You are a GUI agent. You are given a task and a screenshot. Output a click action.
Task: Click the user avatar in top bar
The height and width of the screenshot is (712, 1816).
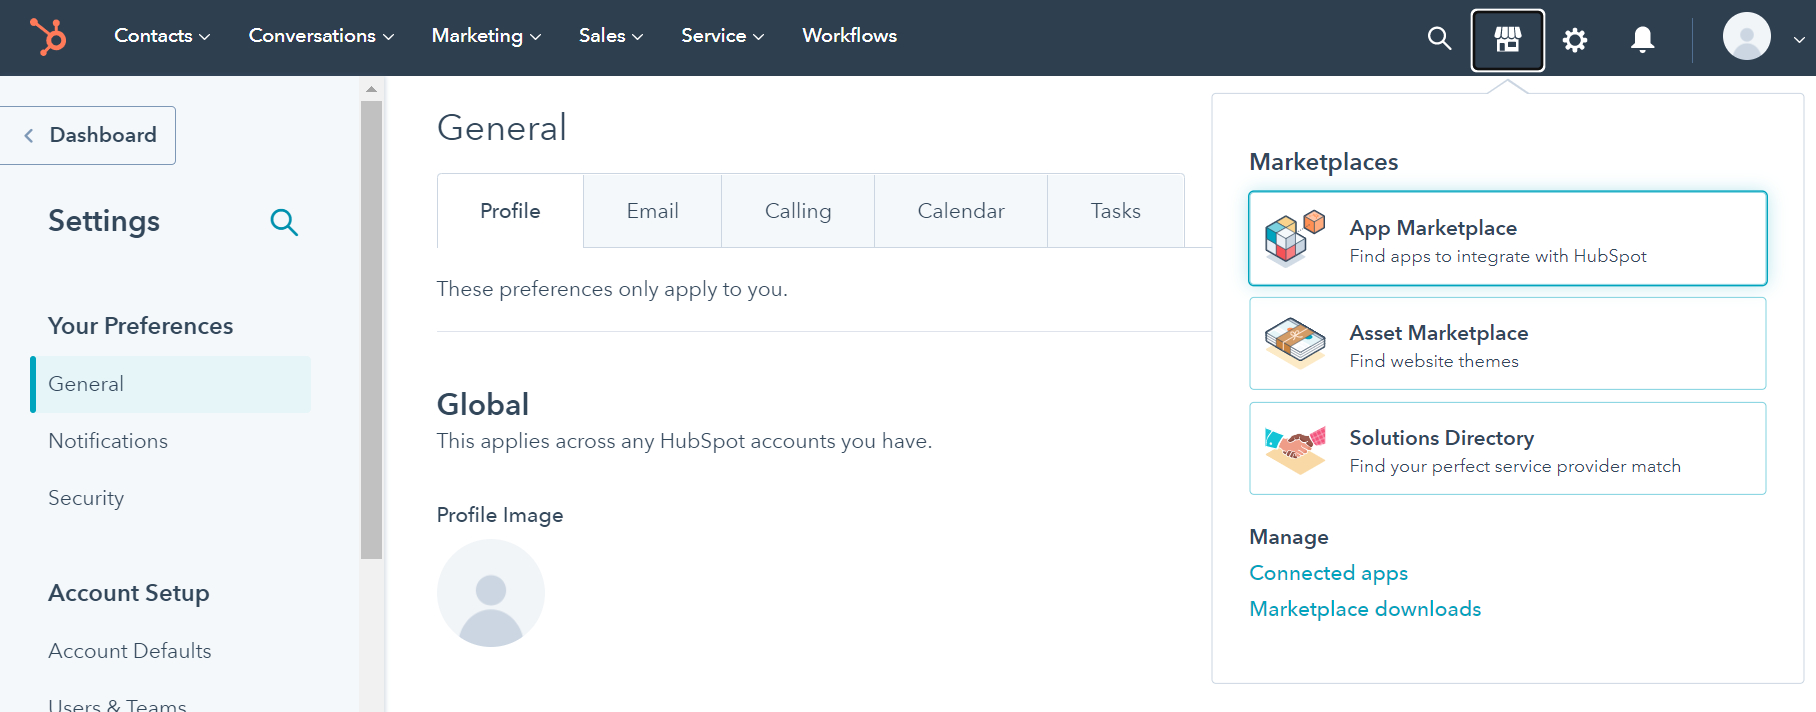1747,37
